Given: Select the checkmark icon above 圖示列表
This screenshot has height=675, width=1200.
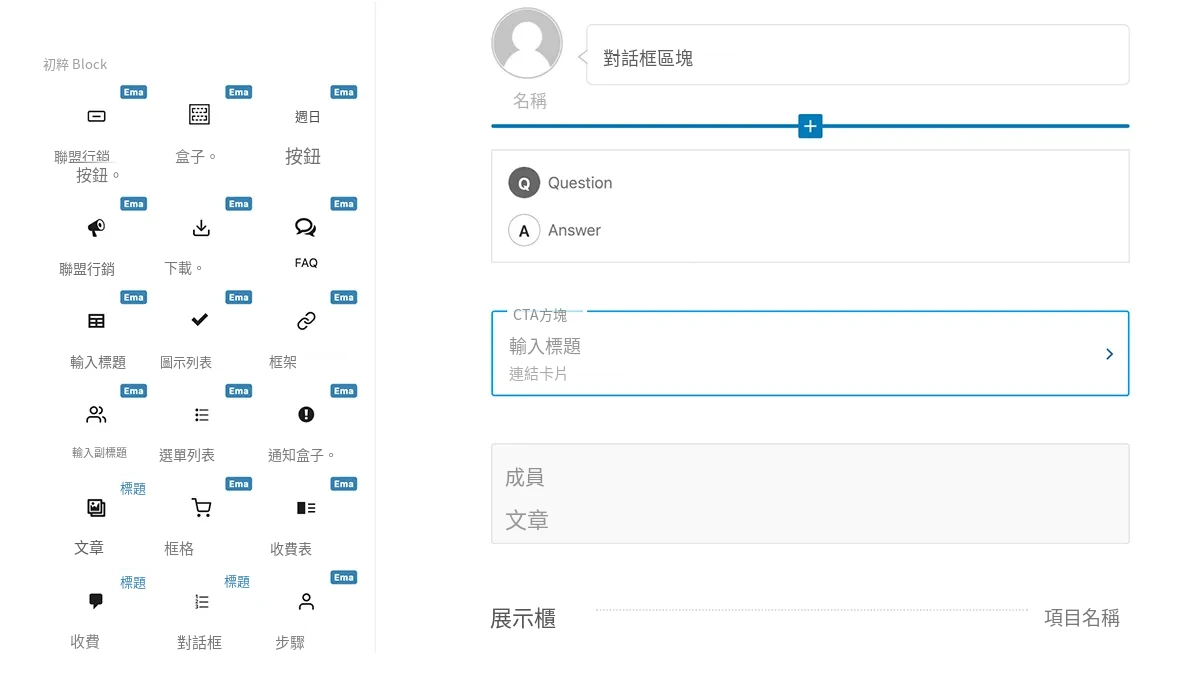Looking at the screenshot, I should point(199,320).
